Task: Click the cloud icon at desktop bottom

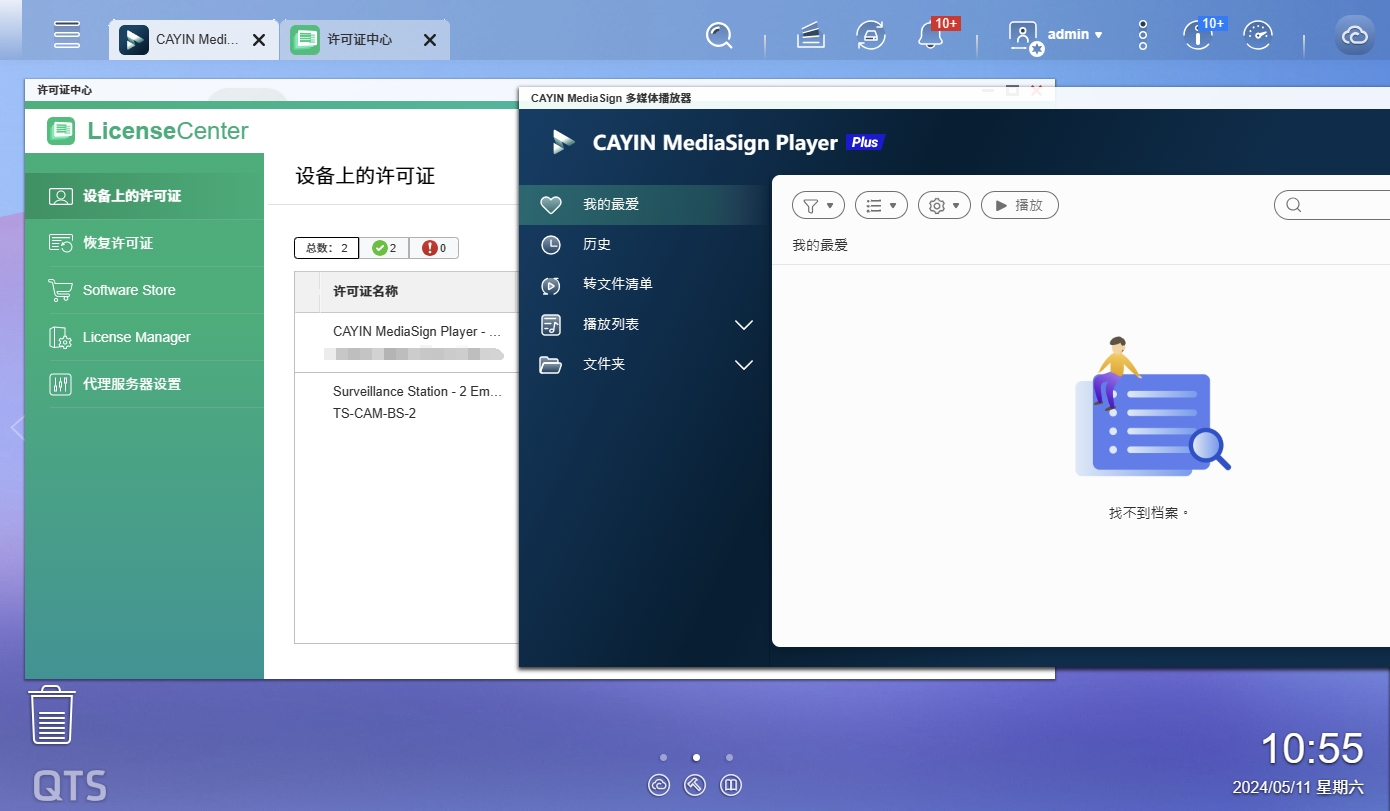Action: pos(659,785)
